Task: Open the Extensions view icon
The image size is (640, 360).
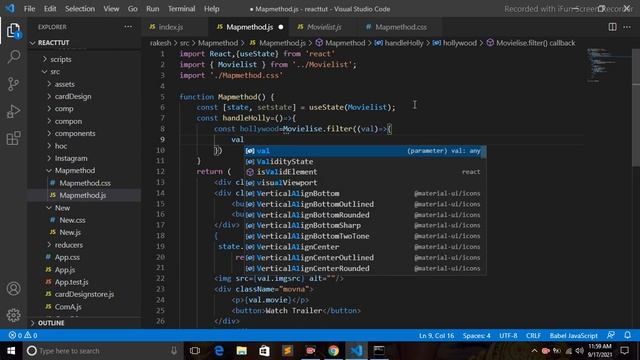Action: click(x=13, y=138)
